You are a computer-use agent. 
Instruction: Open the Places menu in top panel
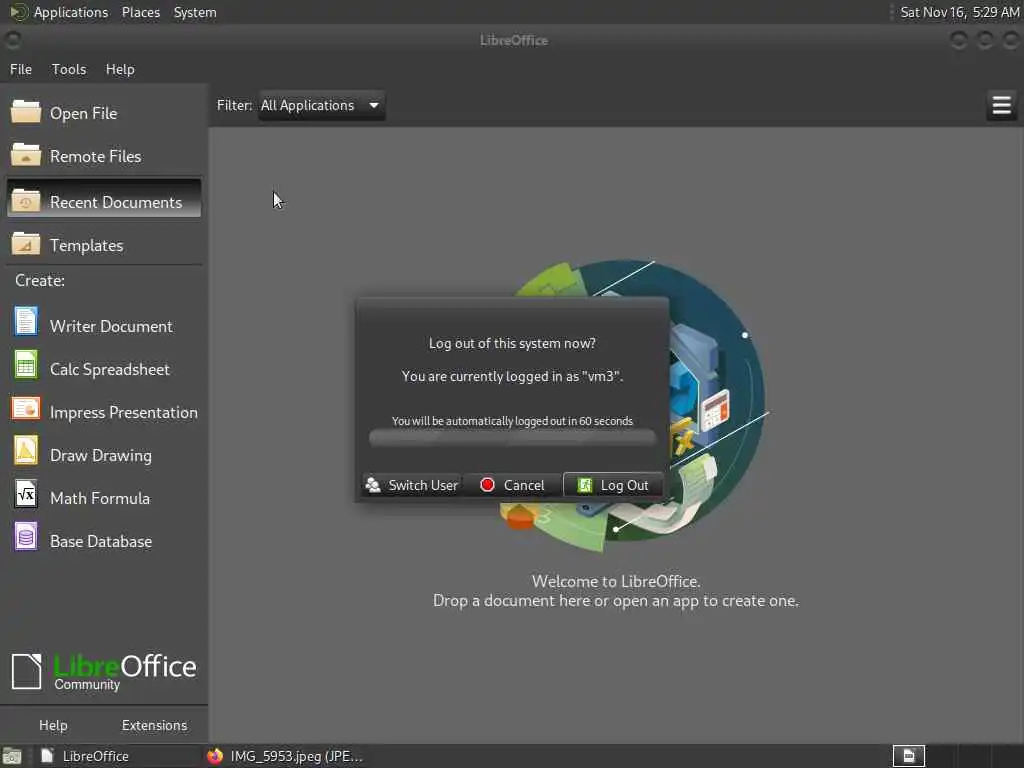[140, 12]
